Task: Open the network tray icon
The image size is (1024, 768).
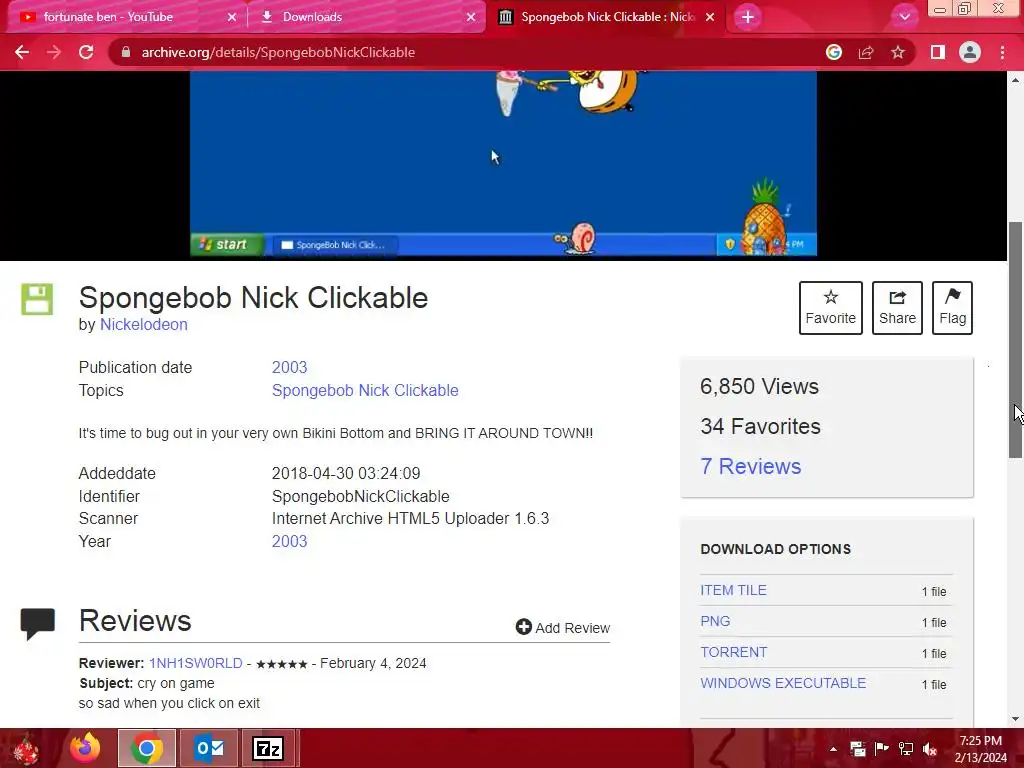Action: pyautogui.click(x=906, y=749)
